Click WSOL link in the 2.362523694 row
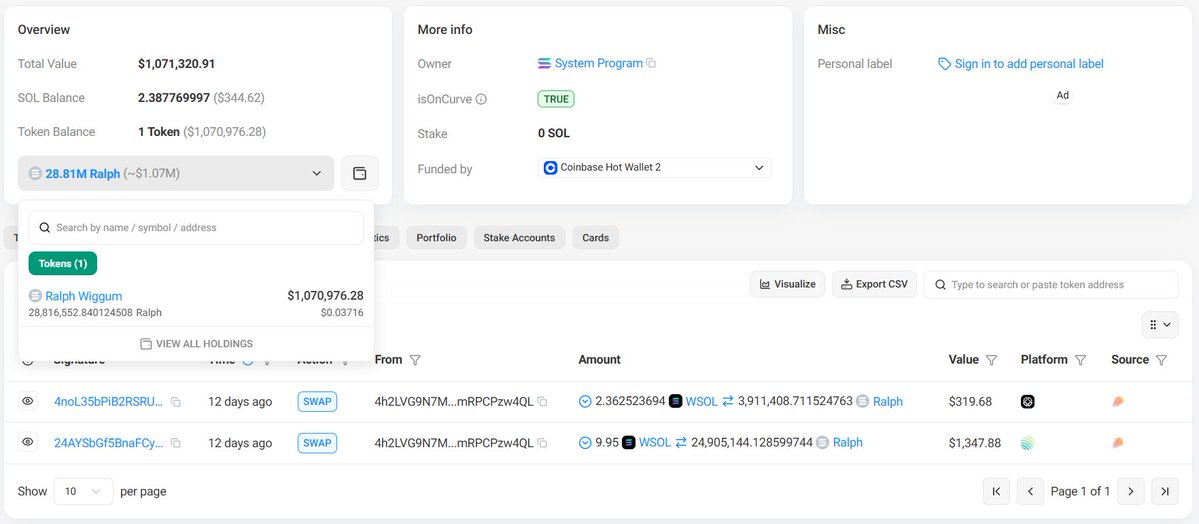 tap(702, 402)
